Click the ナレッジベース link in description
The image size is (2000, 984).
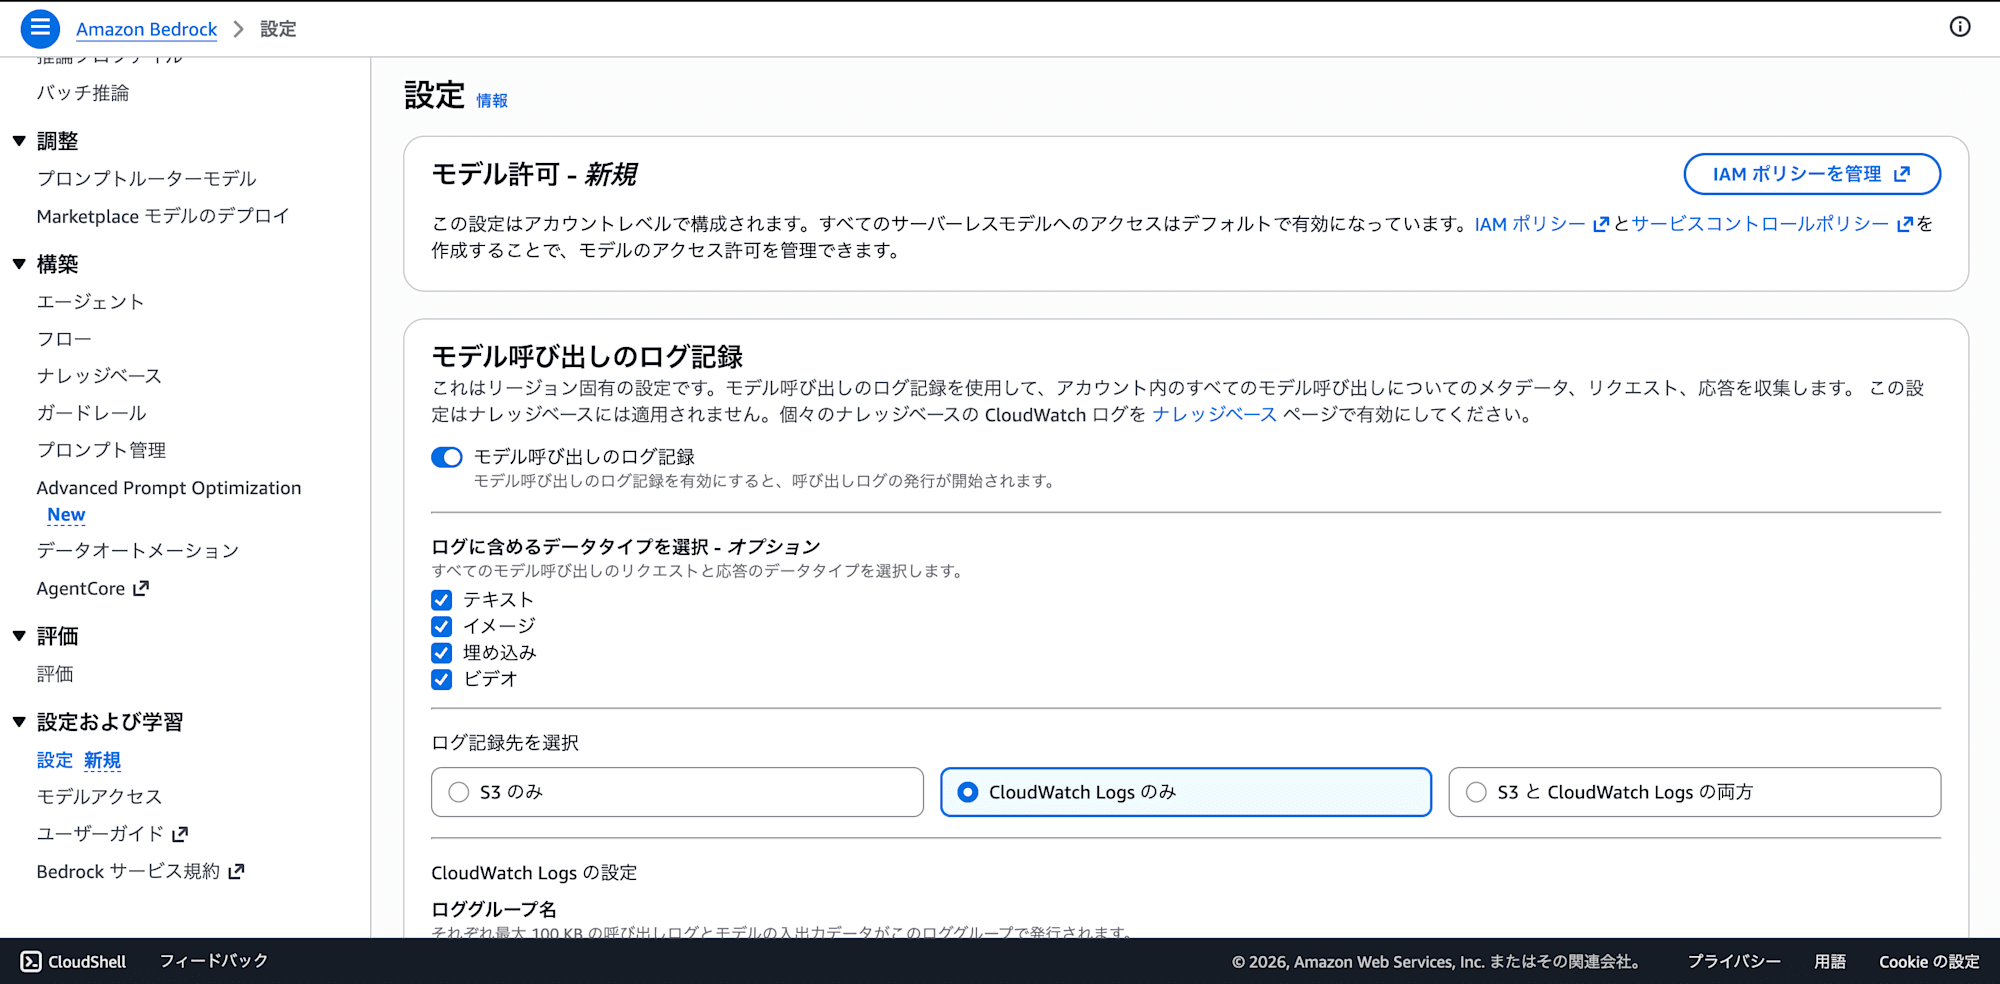coord(1214,414)
